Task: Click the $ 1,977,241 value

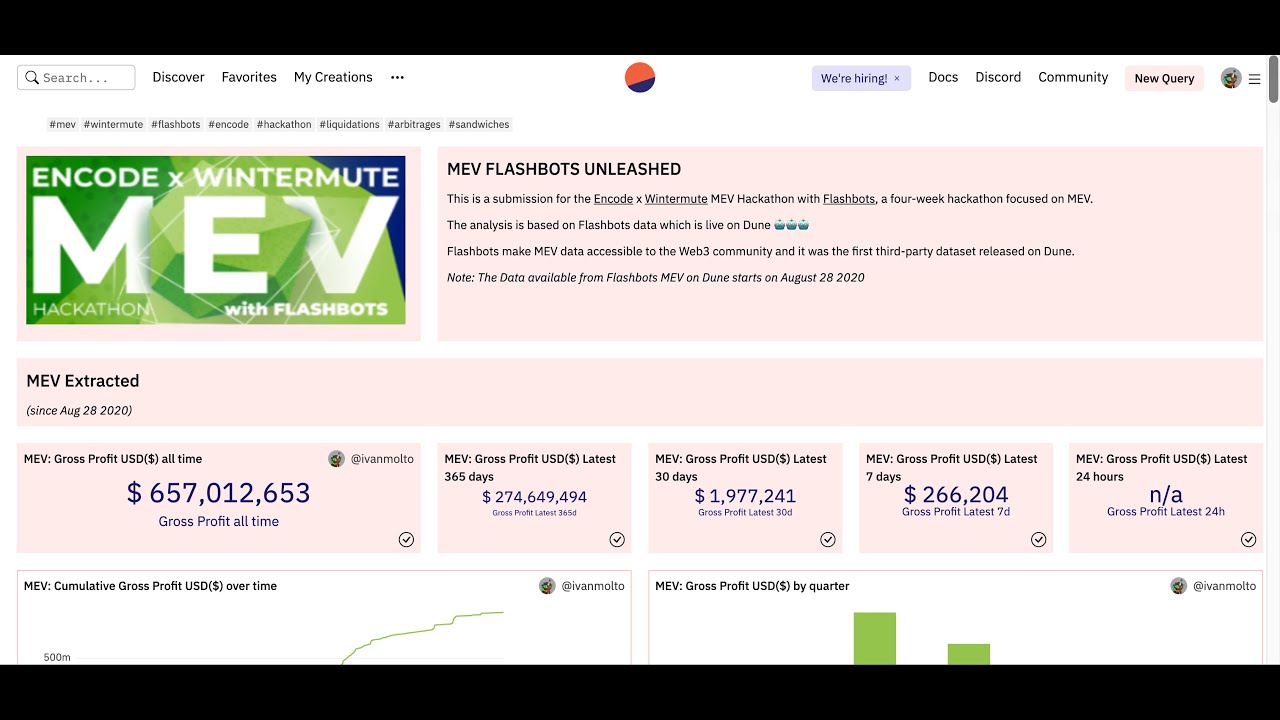Action: [x=745, y=496]
